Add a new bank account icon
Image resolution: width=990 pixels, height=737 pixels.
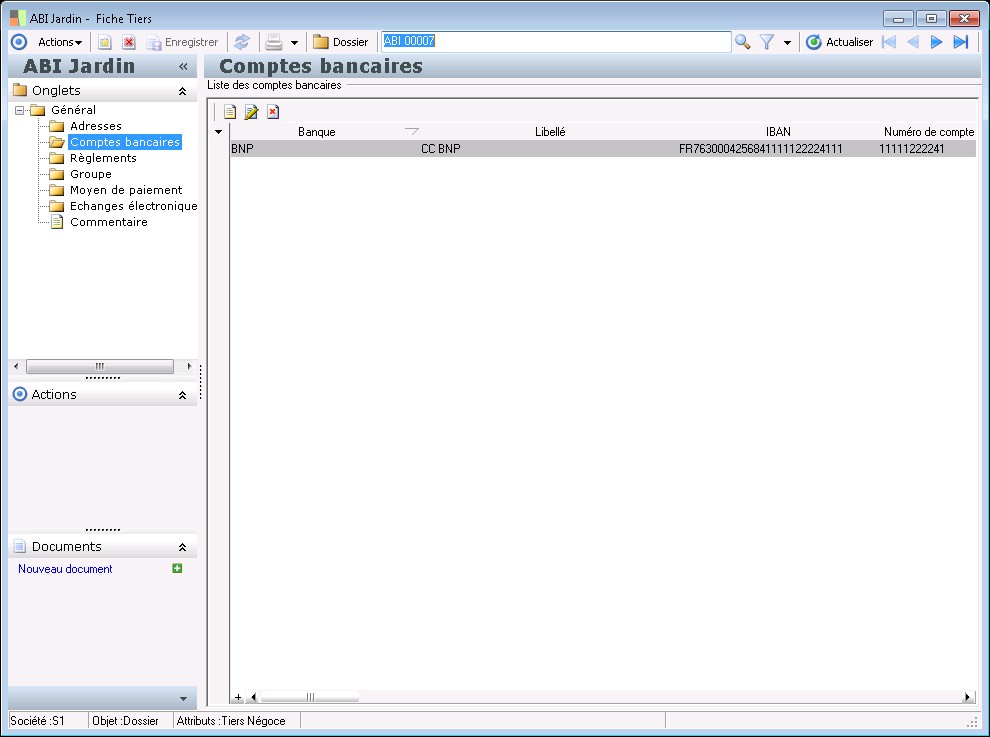(x=230, y=112)
